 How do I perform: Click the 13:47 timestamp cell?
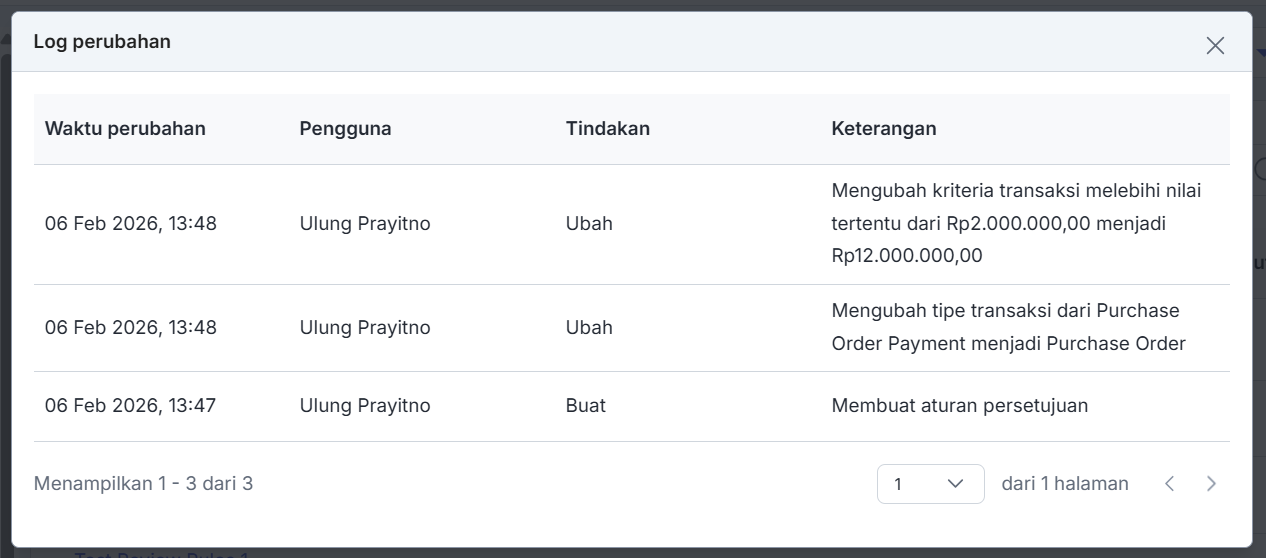coord(130,406)
